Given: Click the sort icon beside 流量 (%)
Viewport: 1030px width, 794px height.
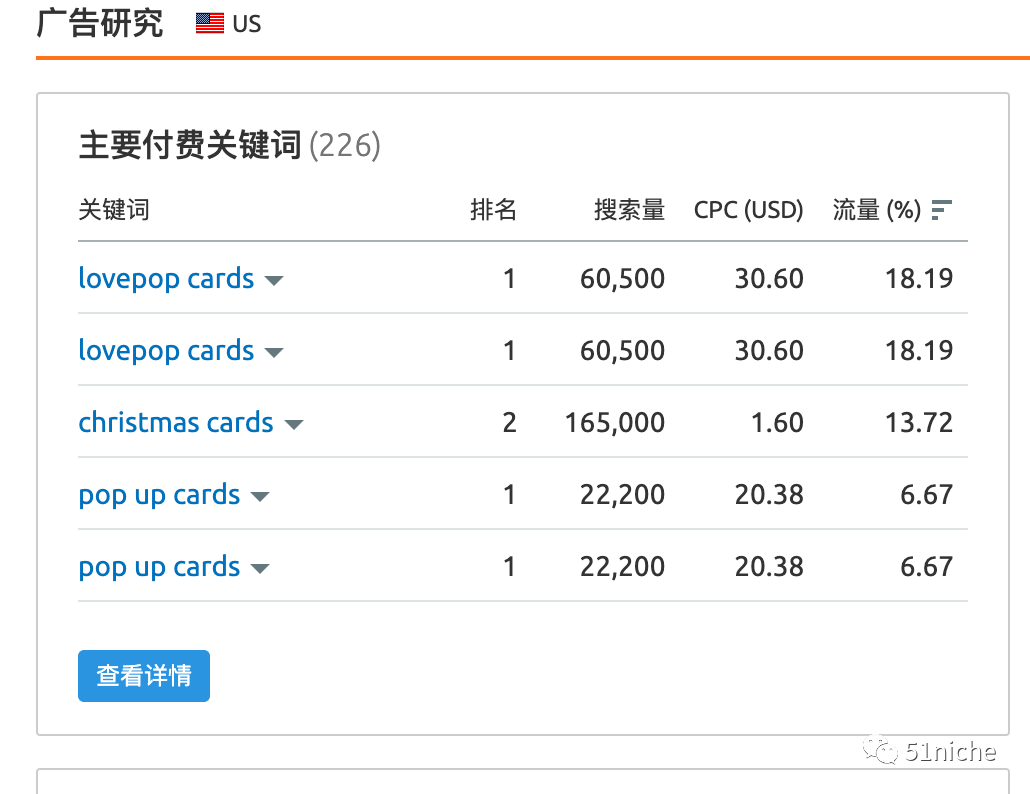Looking at the screenshot, I should coord(941,210).
